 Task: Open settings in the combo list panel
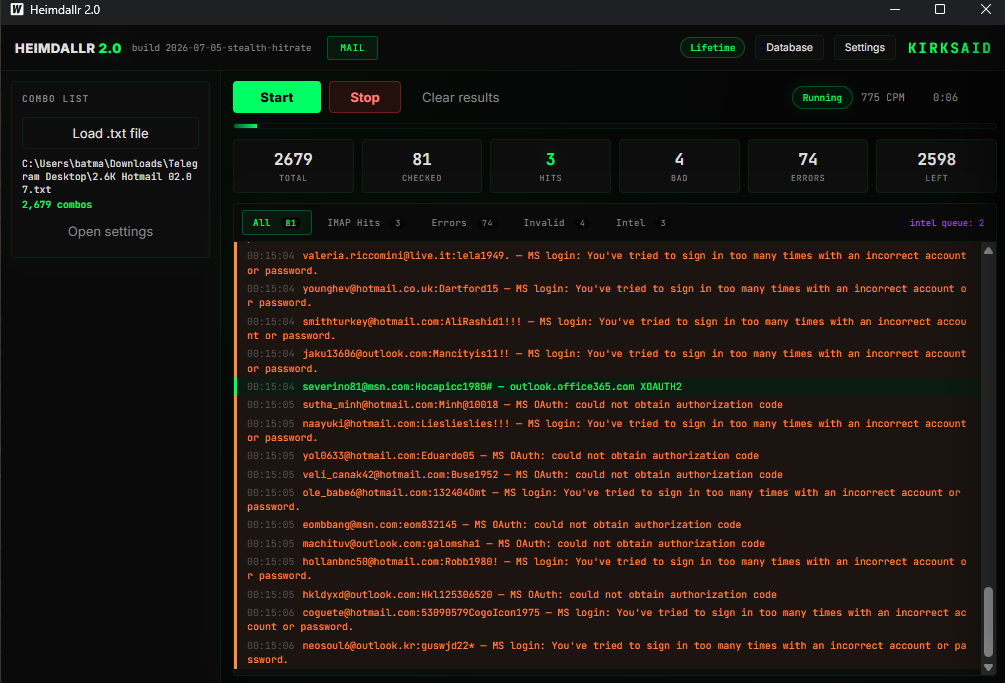point(110,231)
